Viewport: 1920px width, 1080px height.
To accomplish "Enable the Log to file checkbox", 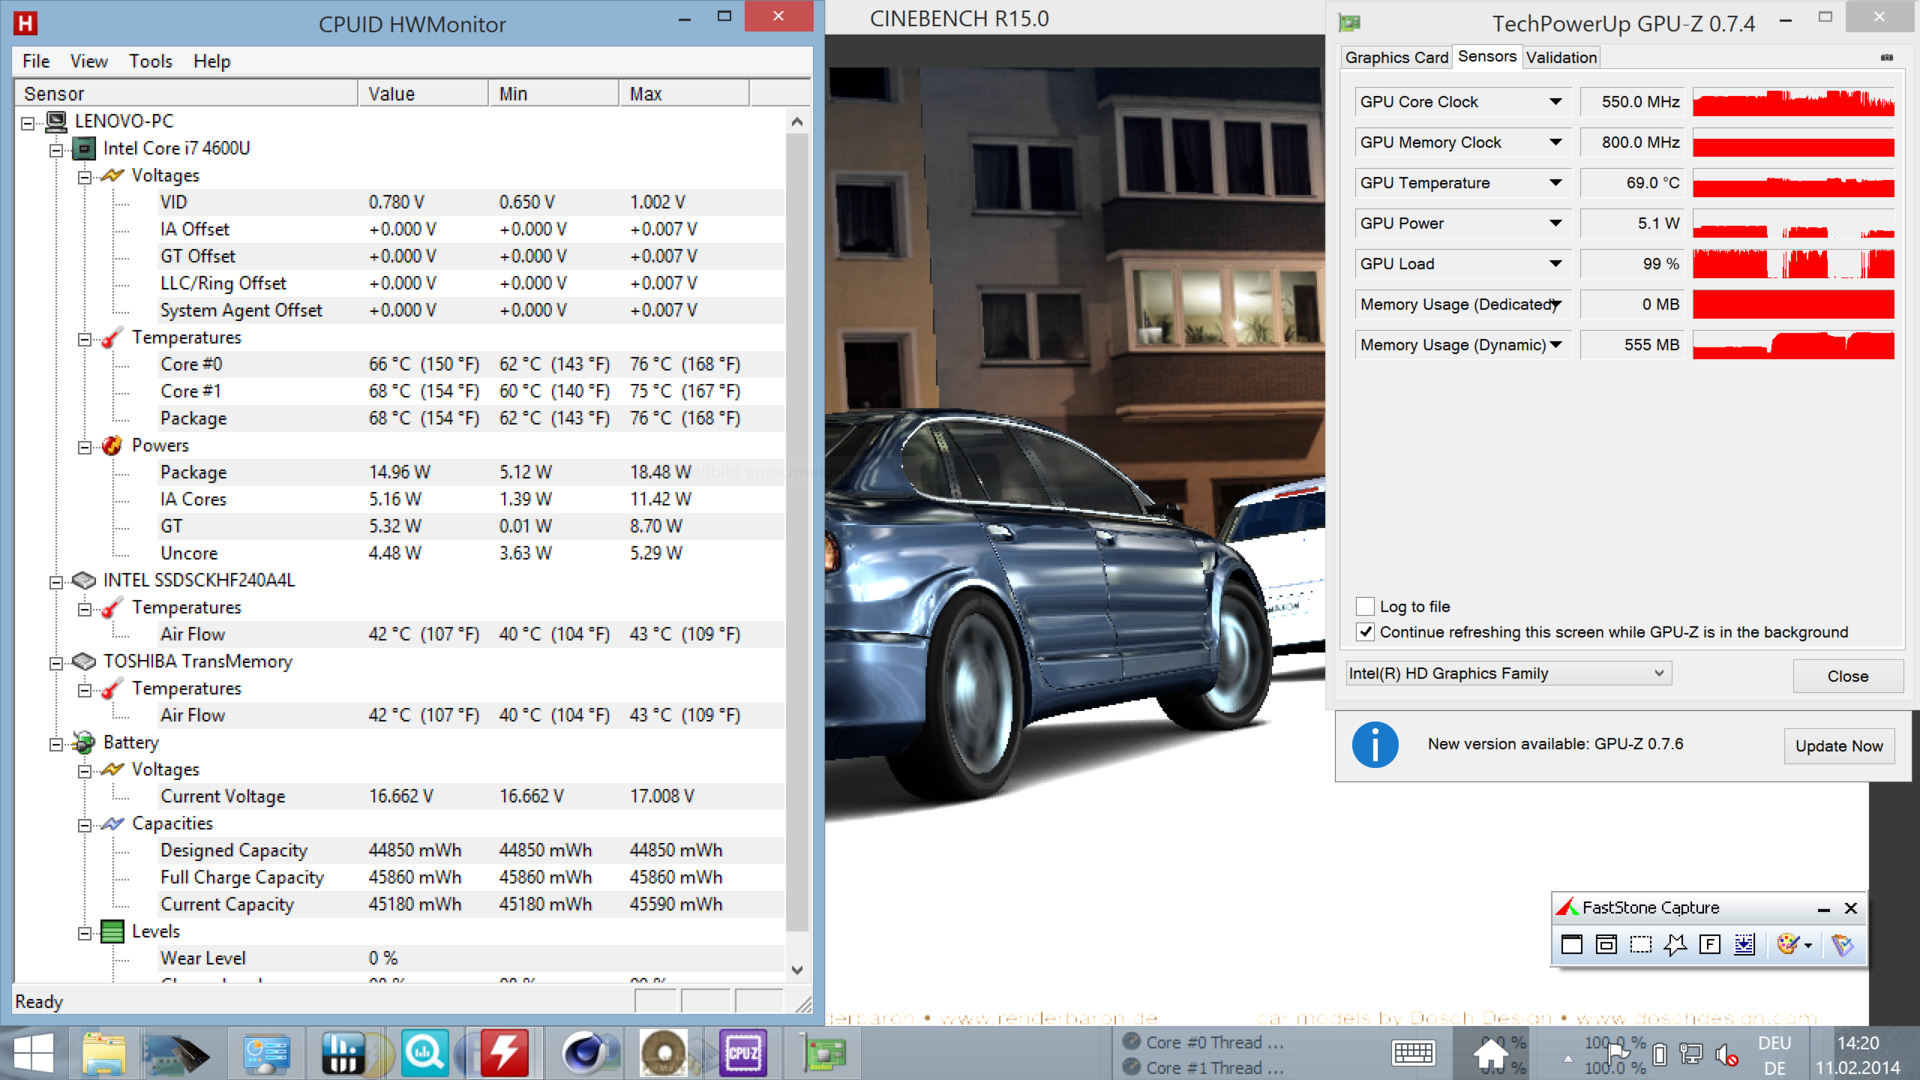I will pyautogui.click(x=1365, y=606).
